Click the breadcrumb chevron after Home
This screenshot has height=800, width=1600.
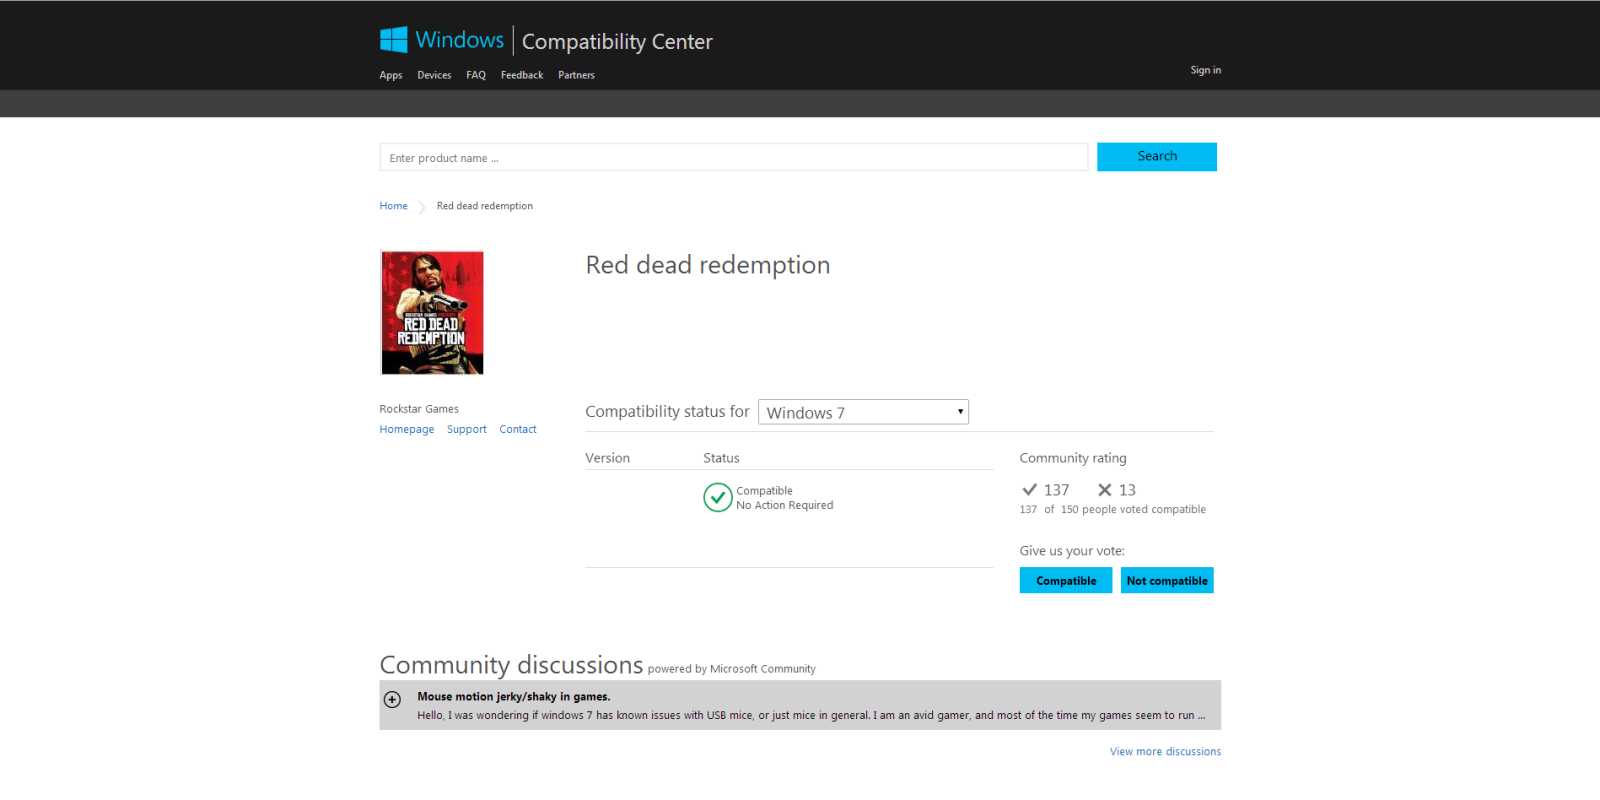tap(422, 207)
